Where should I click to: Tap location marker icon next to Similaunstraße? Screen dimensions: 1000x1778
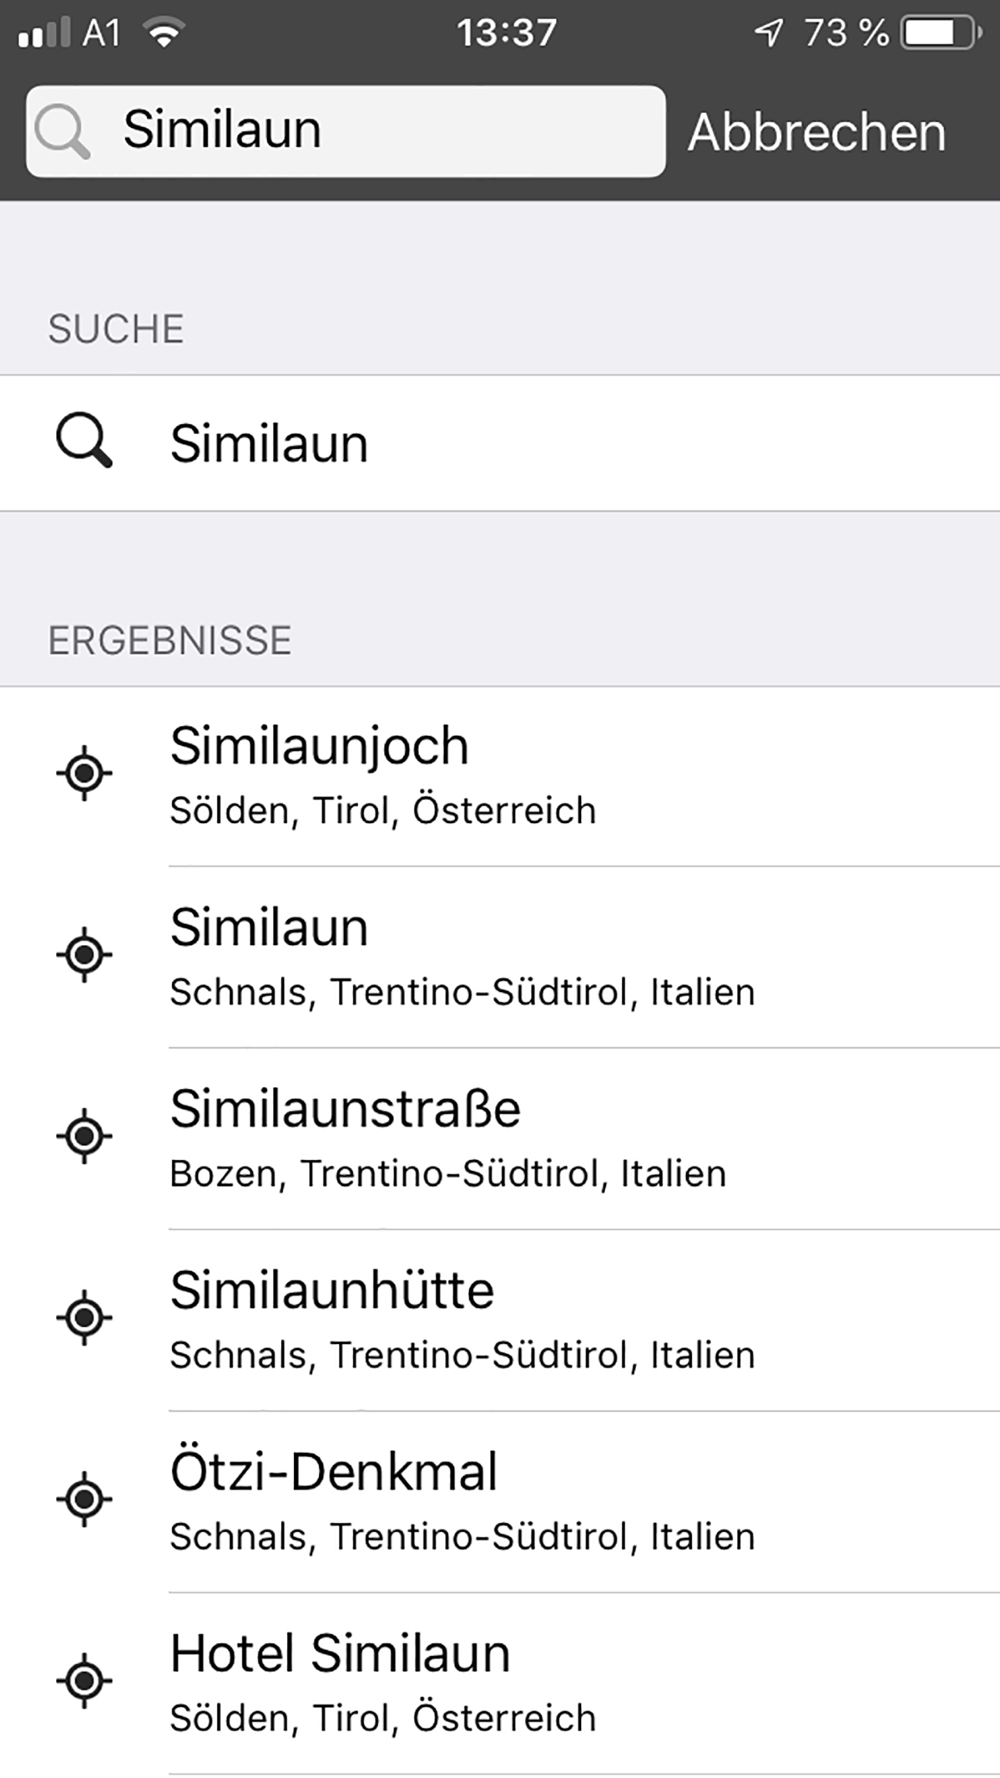pyautogui.click(x=84, y=1136)
